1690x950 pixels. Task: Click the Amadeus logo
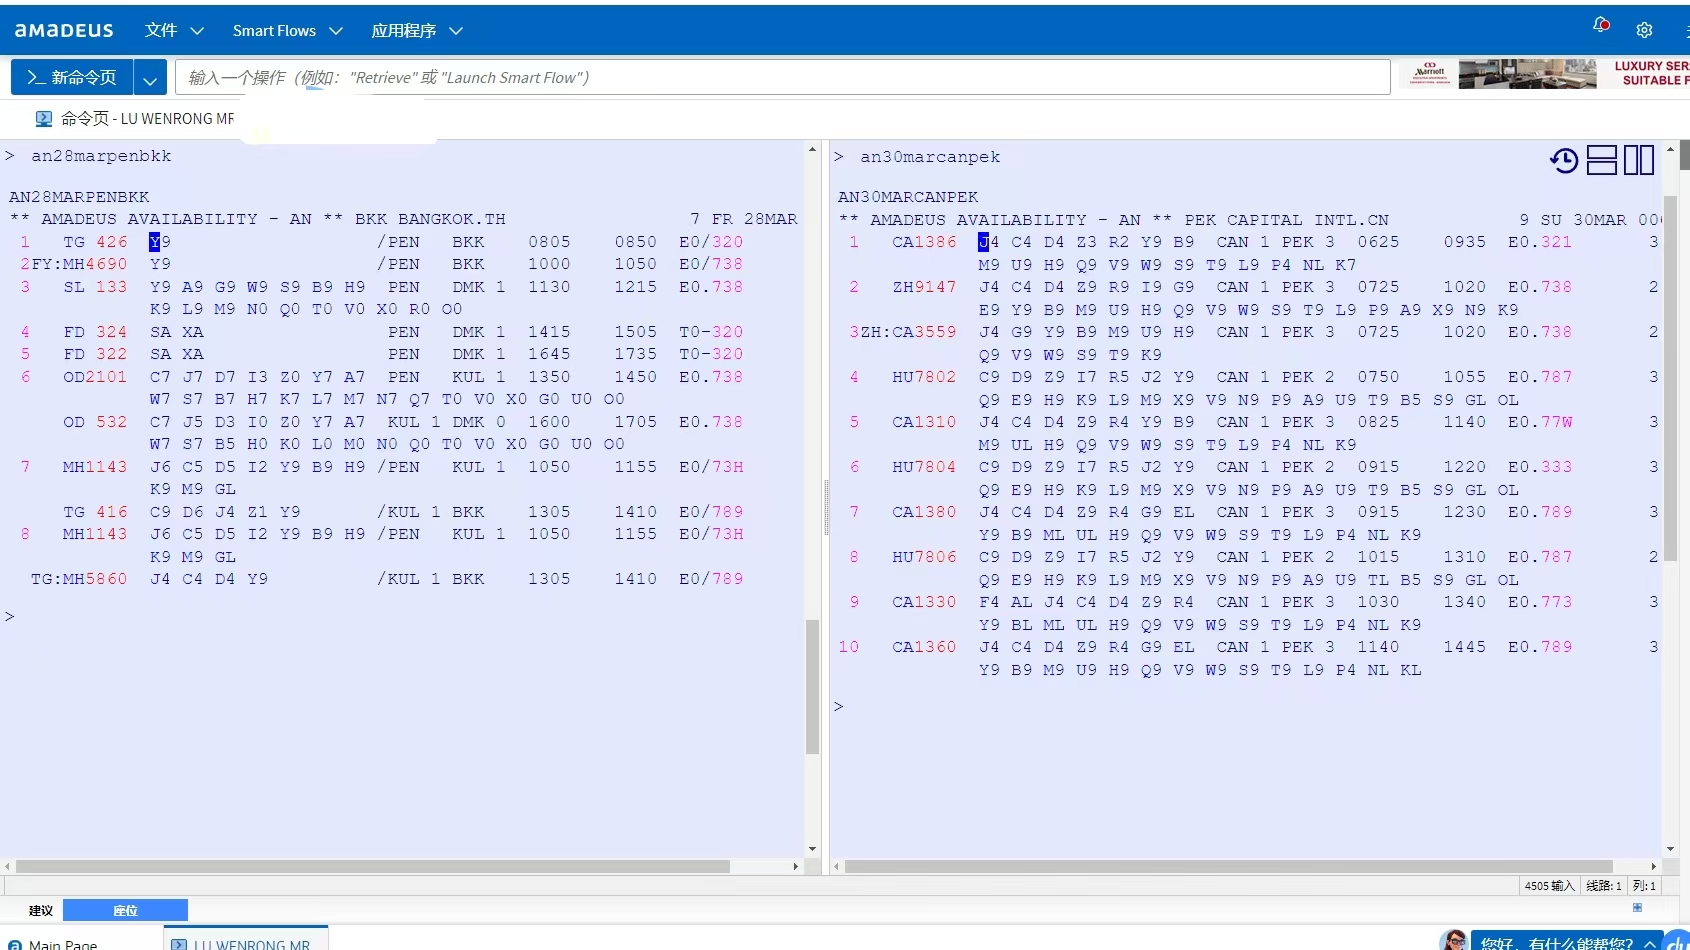tap(64, 30)
